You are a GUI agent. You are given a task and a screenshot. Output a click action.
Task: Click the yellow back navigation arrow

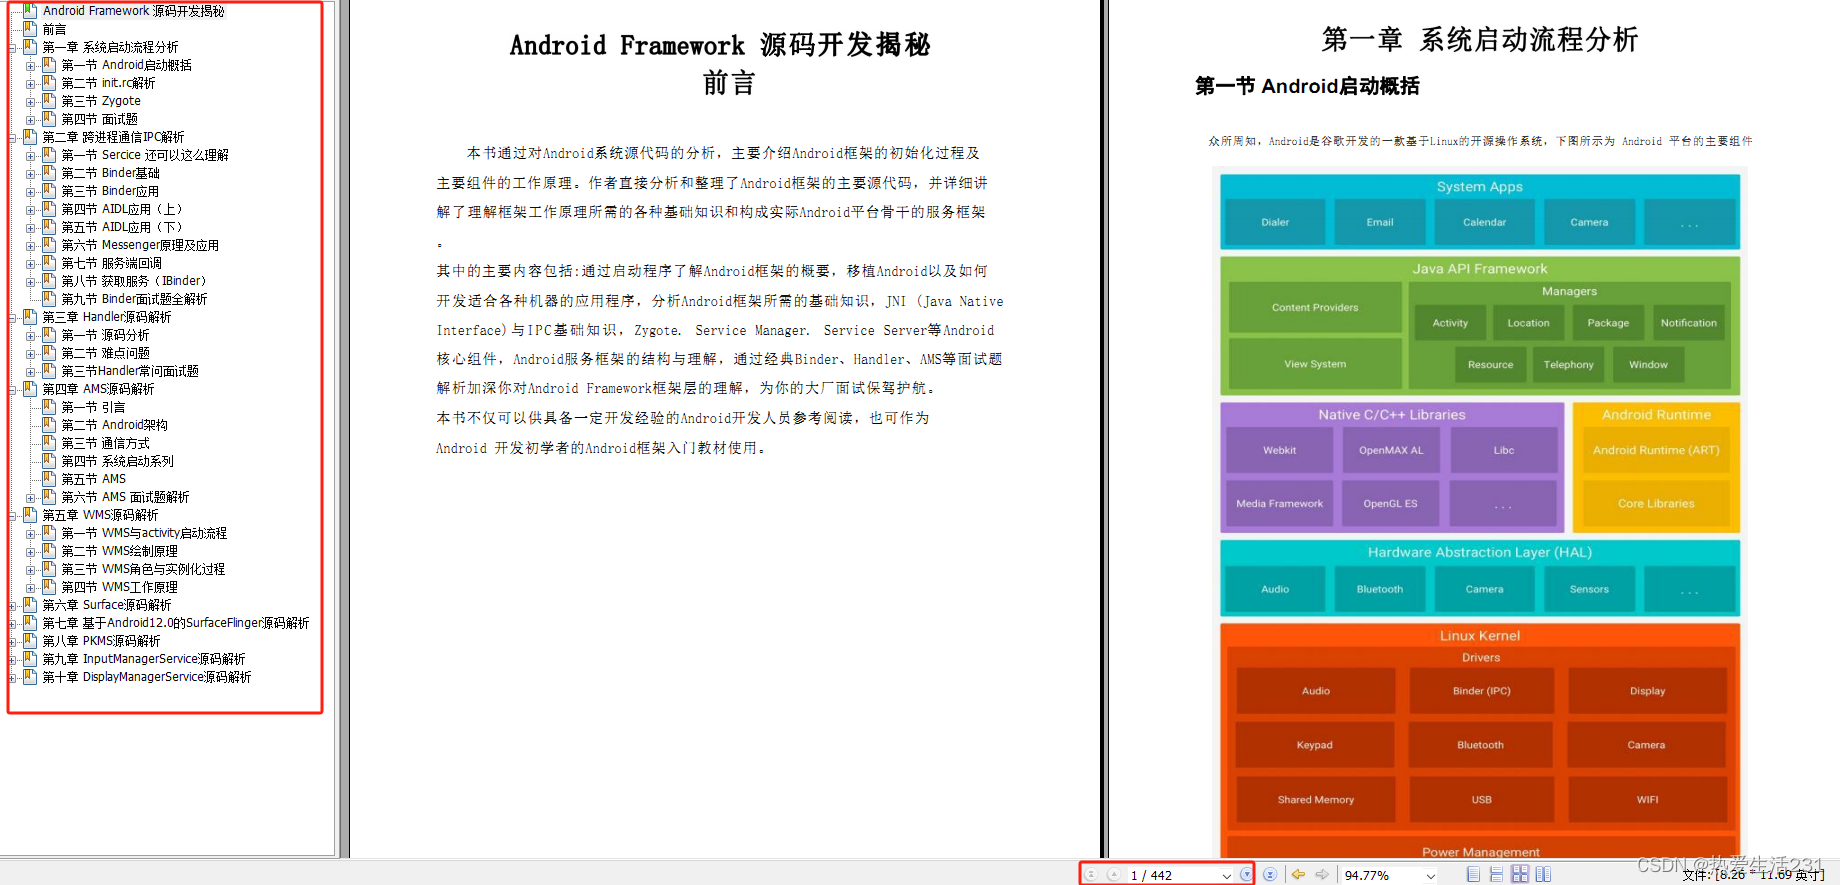[x=1298, y=874]
